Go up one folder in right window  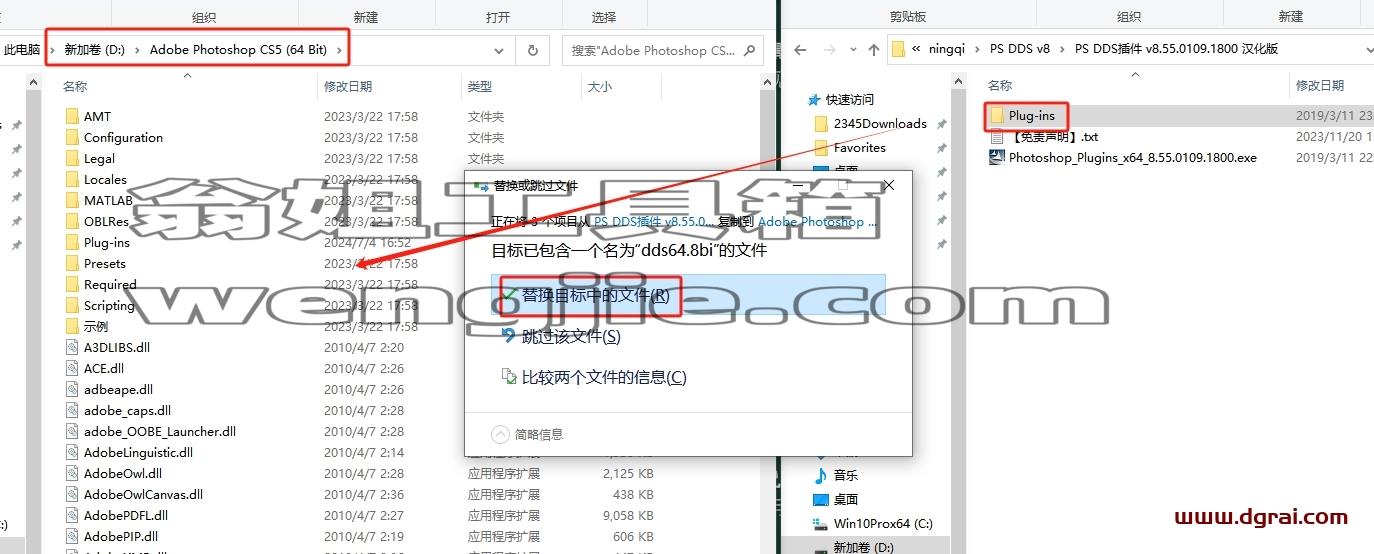874,49
